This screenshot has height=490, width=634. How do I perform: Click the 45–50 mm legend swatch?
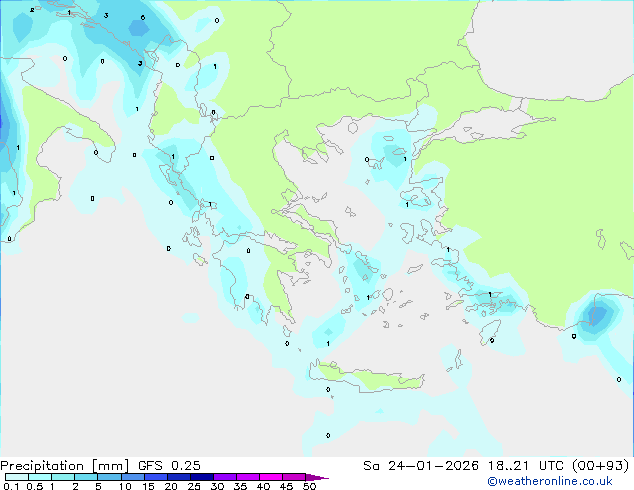tap(294, 477)
